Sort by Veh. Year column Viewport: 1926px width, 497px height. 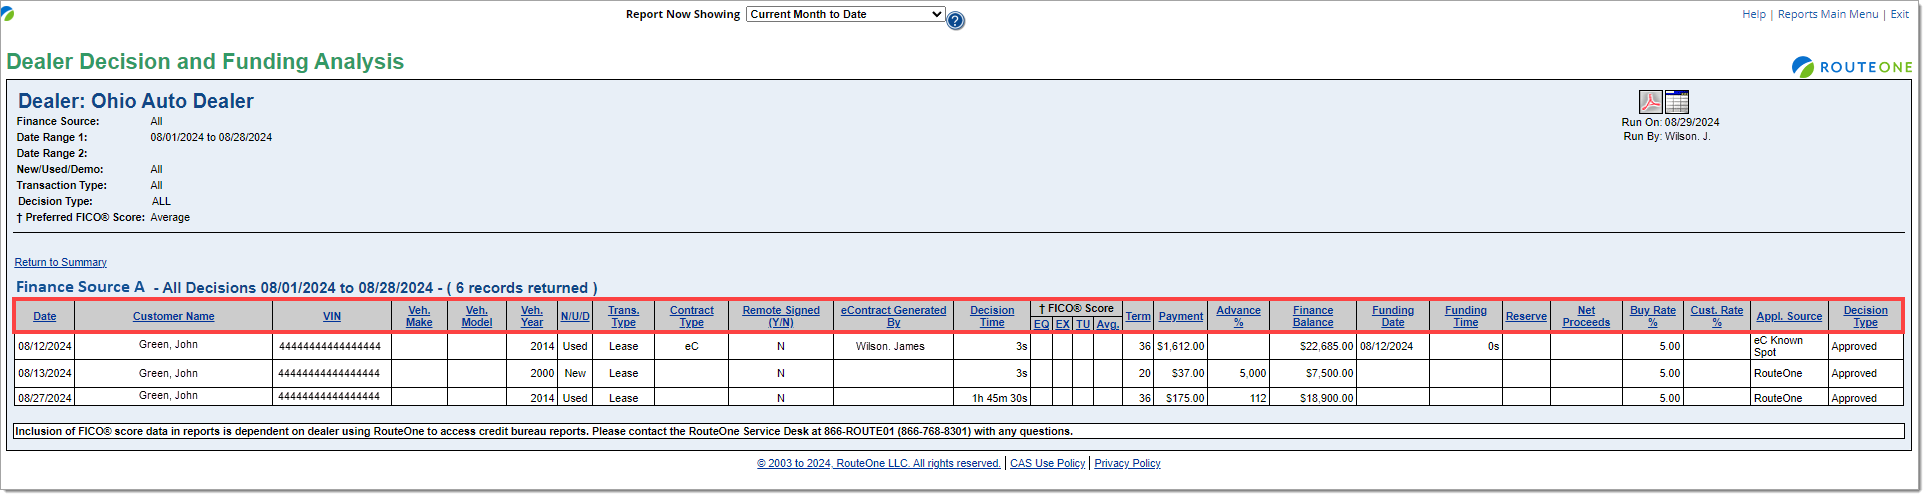point(532,316)
